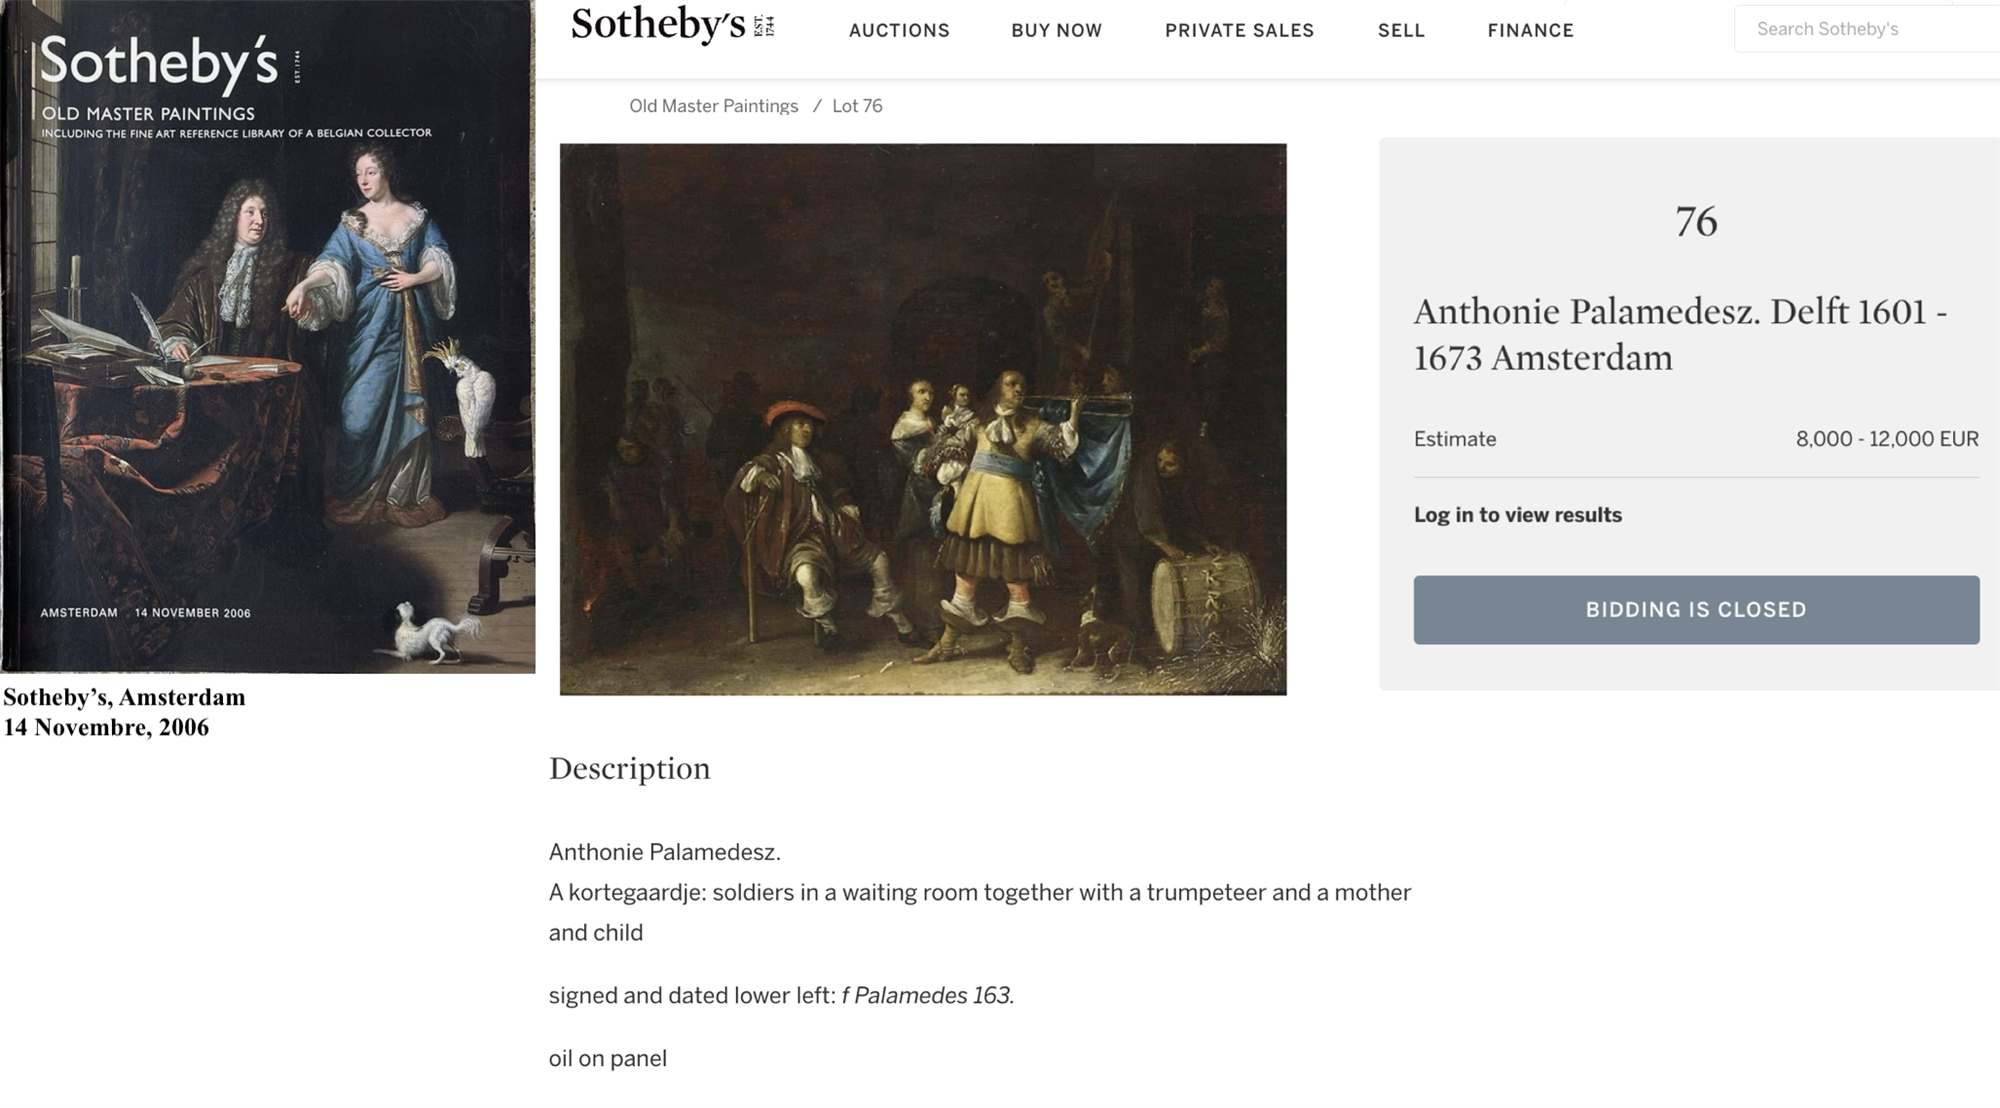The height and width of the screenshot is (1108, 2000).
Task: Click the Description section heading
Action: pyautogui.click(x=629, y=768)
